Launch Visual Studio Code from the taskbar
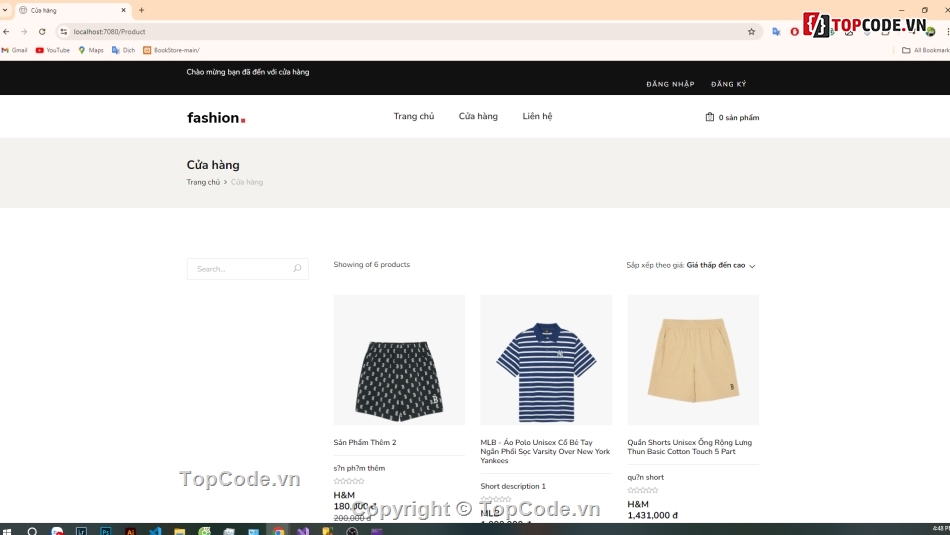 tap(155, 531)
